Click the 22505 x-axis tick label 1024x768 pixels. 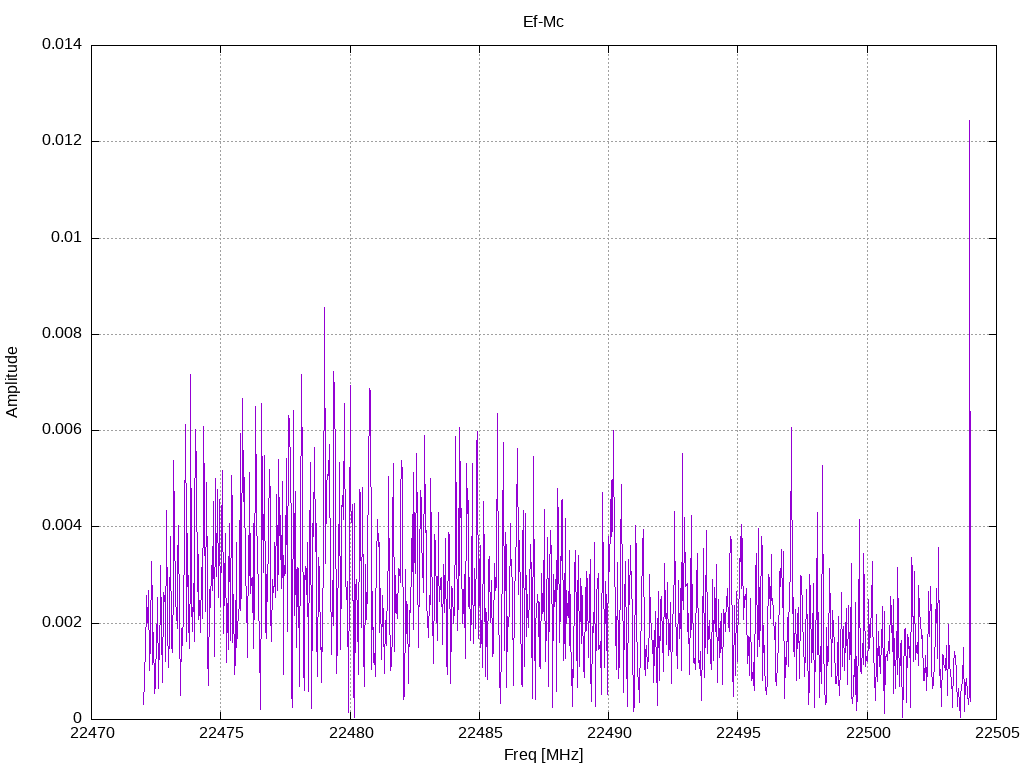995,734
